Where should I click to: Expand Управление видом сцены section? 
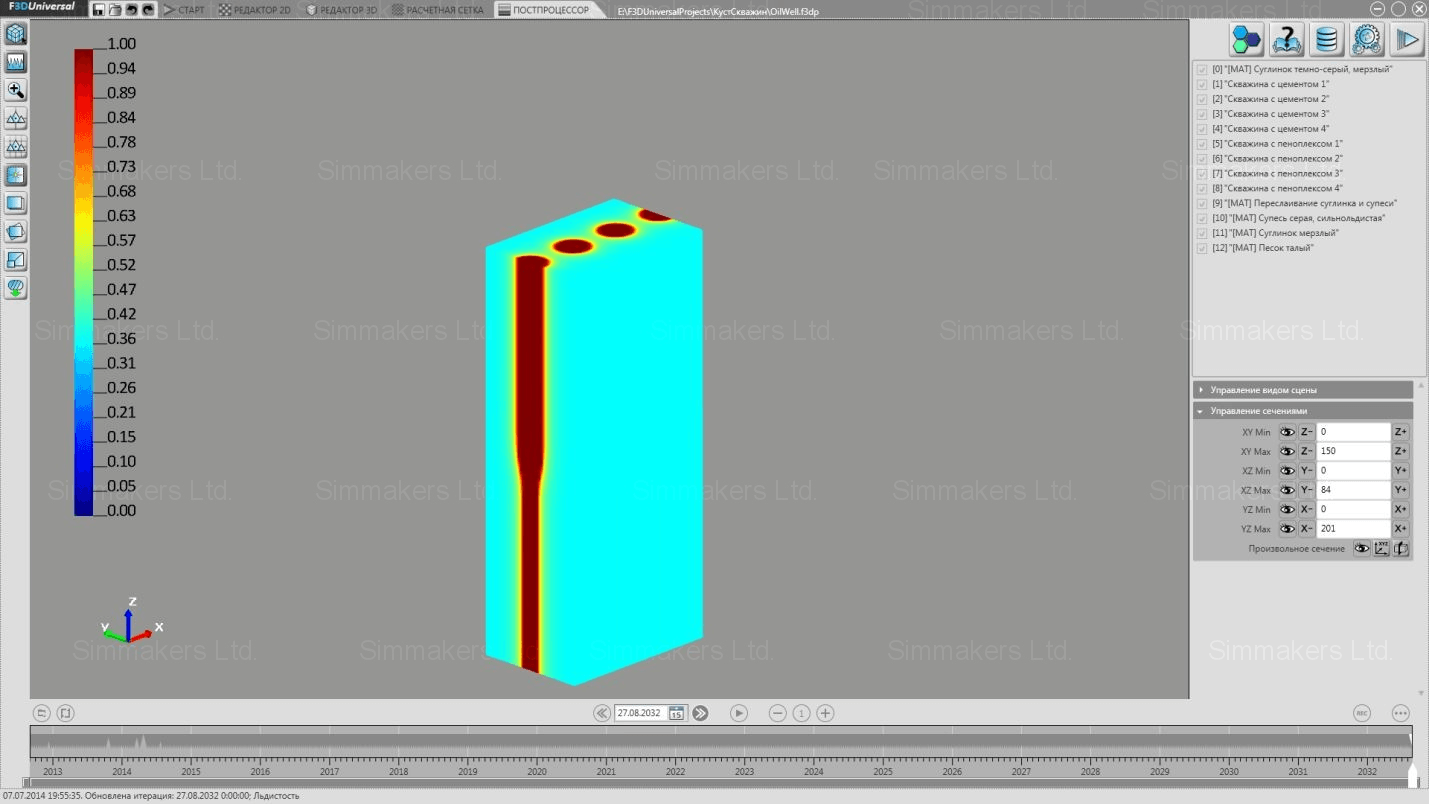coord(1303,390)
